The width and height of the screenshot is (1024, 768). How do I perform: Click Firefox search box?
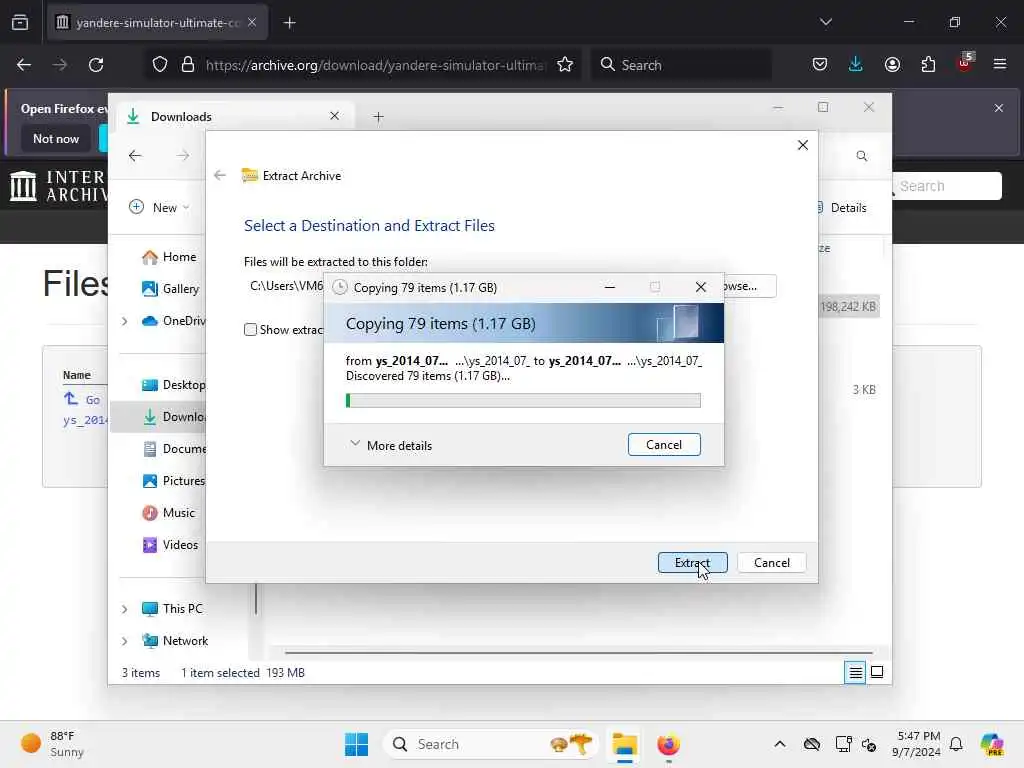(682, 65)
